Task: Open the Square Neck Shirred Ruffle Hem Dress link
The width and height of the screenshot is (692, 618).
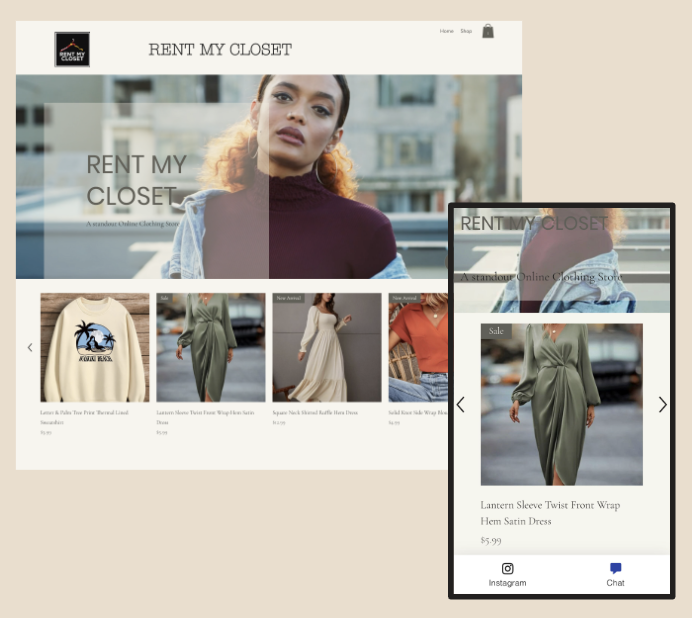Action: [314, 412]
